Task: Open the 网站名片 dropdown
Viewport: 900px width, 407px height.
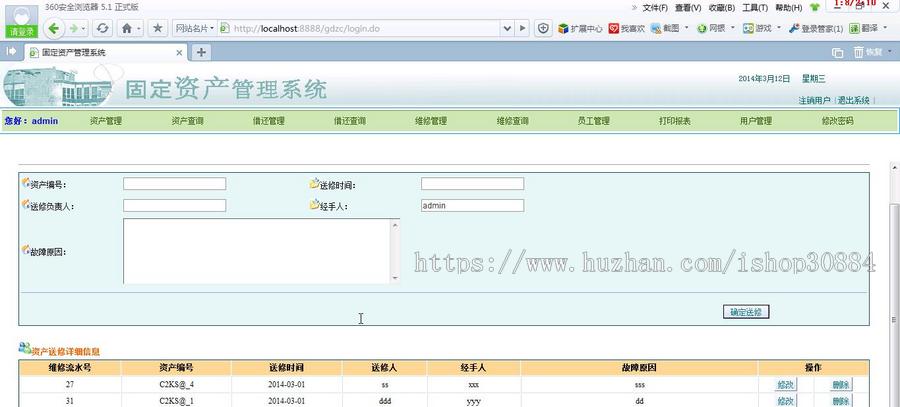Action: point(195,28)
